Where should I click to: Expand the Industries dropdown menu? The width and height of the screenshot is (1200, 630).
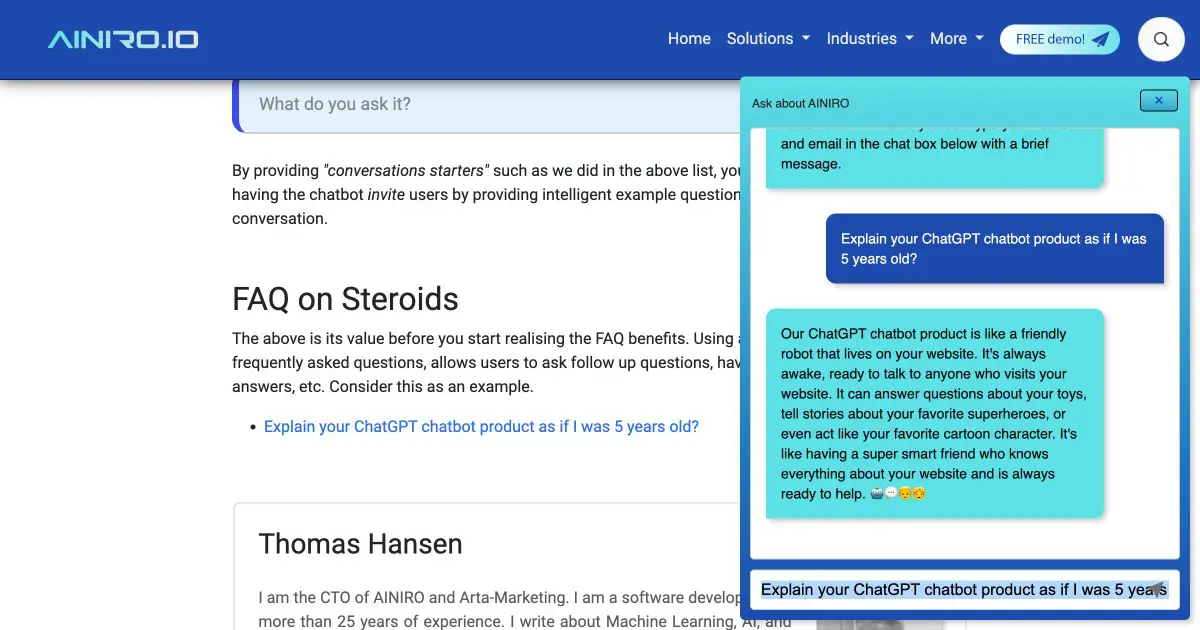(x=870, y=39)
